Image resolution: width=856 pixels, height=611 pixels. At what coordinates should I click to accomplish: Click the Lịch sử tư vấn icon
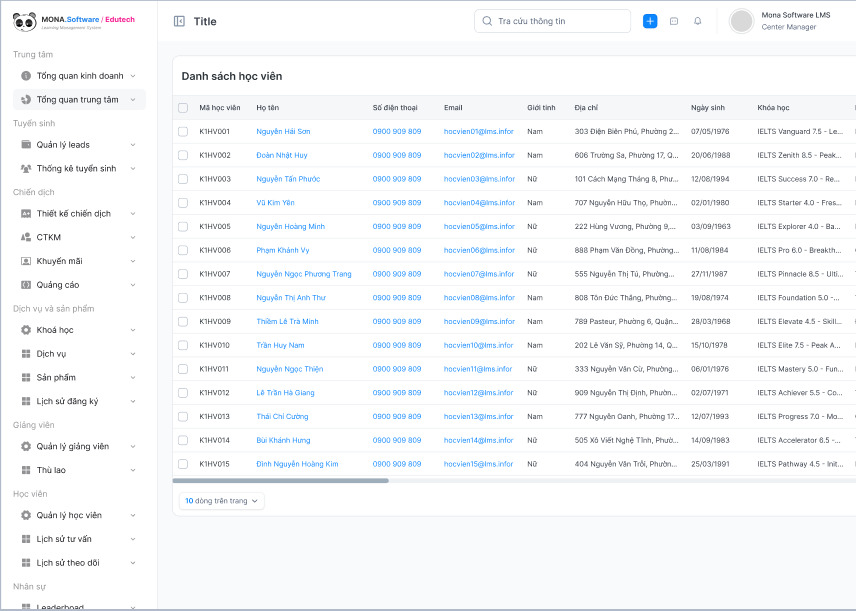click(x=26, y=539)
